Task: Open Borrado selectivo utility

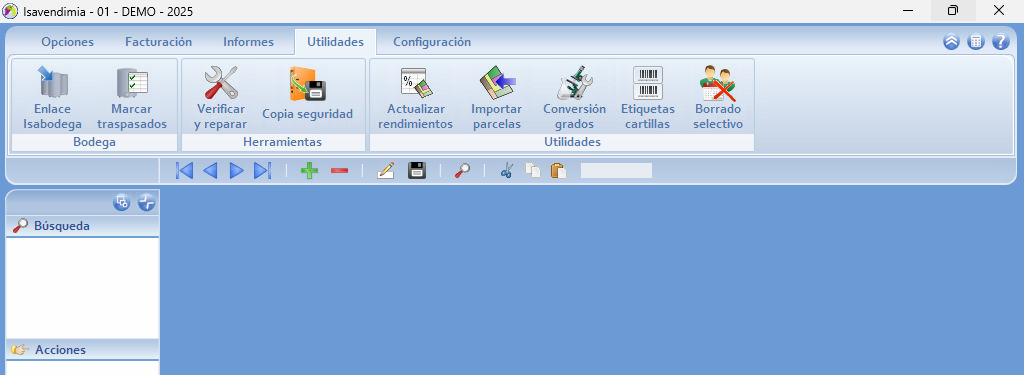Action: tap(718, 97)
